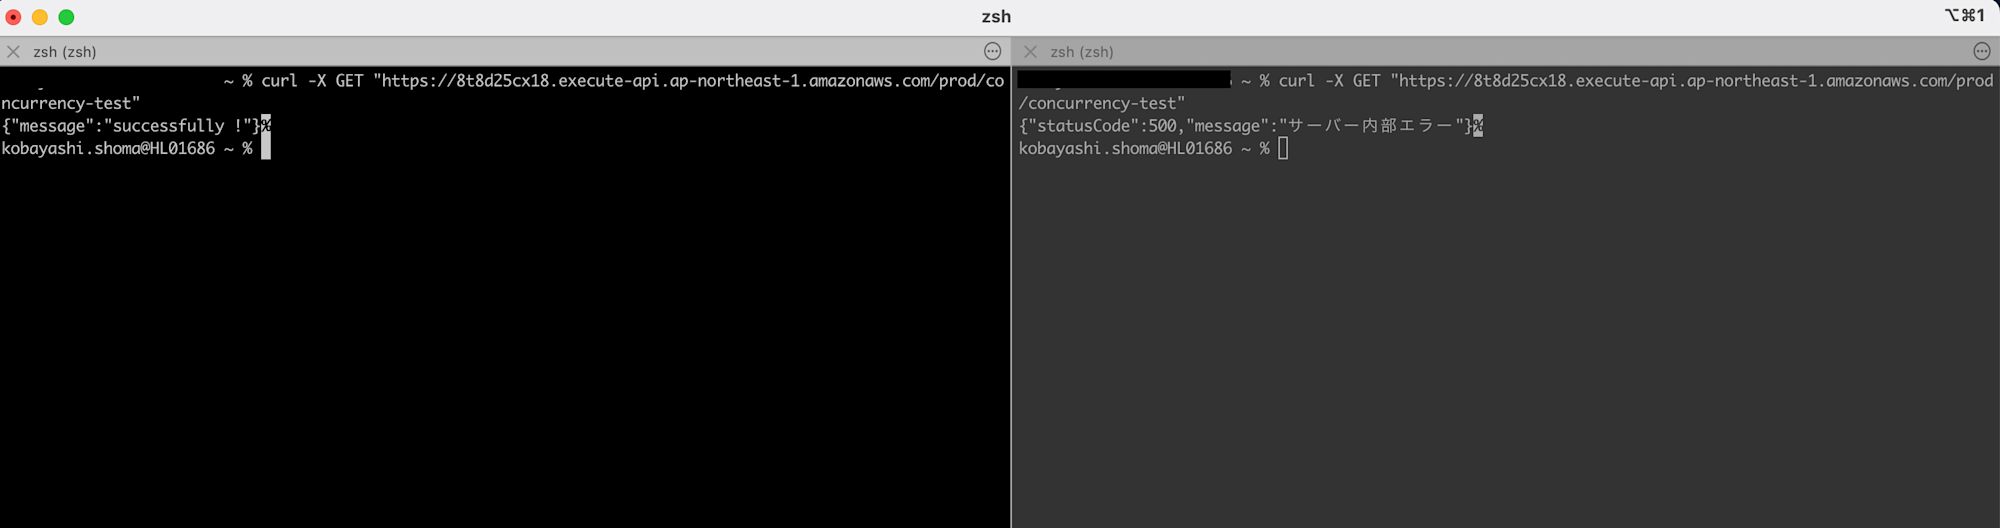
Task: Click the zsh window title text
Action: pyautogui.click(x=996, y=17)
